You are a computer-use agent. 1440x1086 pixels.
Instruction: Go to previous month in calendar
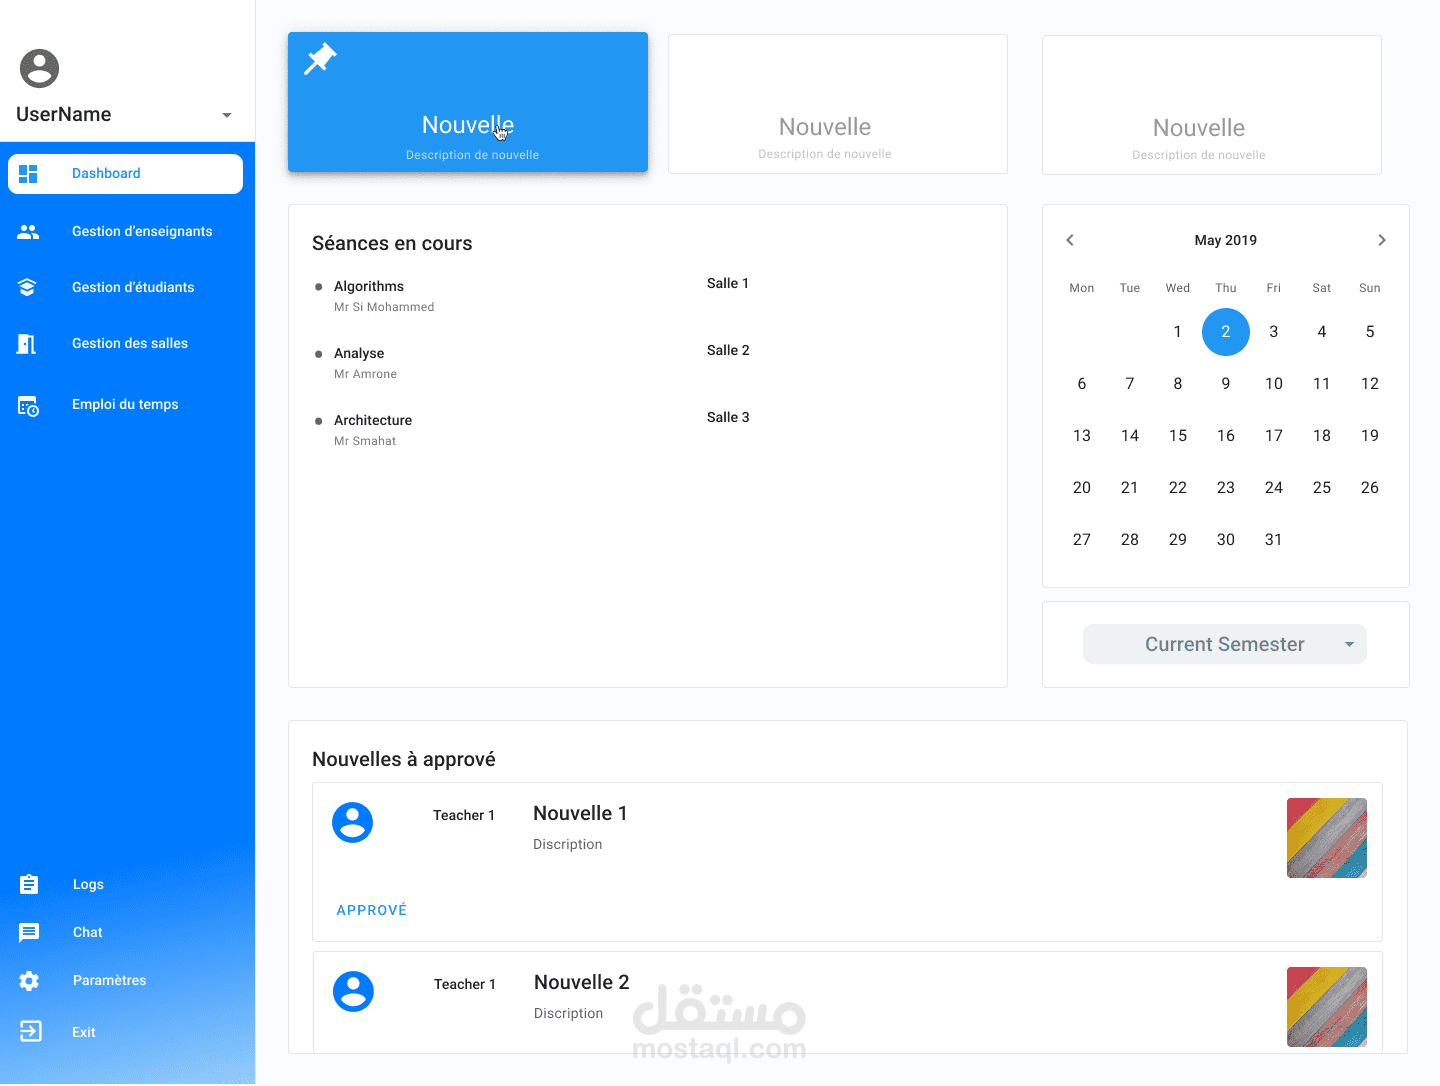1070,240
